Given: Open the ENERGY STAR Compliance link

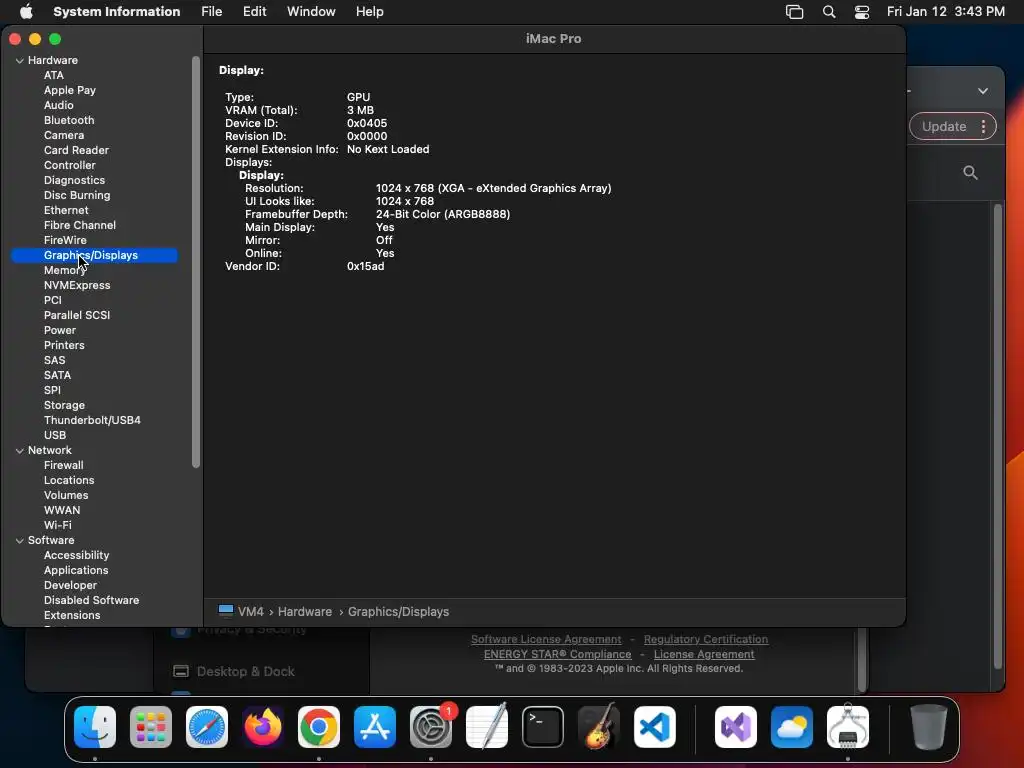Looking at the screenshot, I should tap(557, 654).
